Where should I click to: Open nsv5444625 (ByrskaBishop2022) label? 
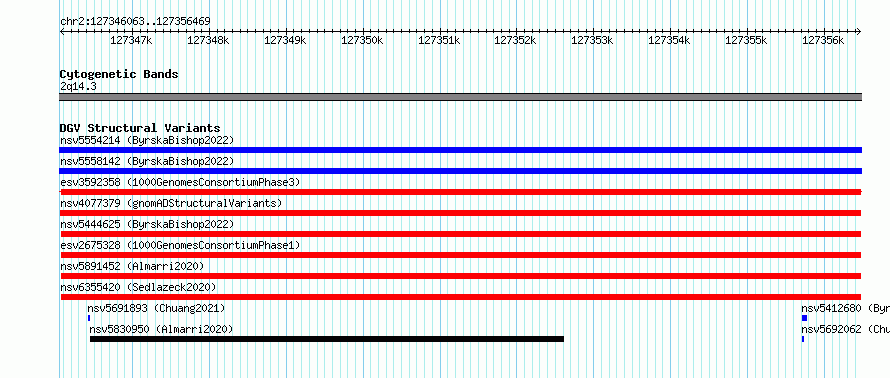[147, 224]
